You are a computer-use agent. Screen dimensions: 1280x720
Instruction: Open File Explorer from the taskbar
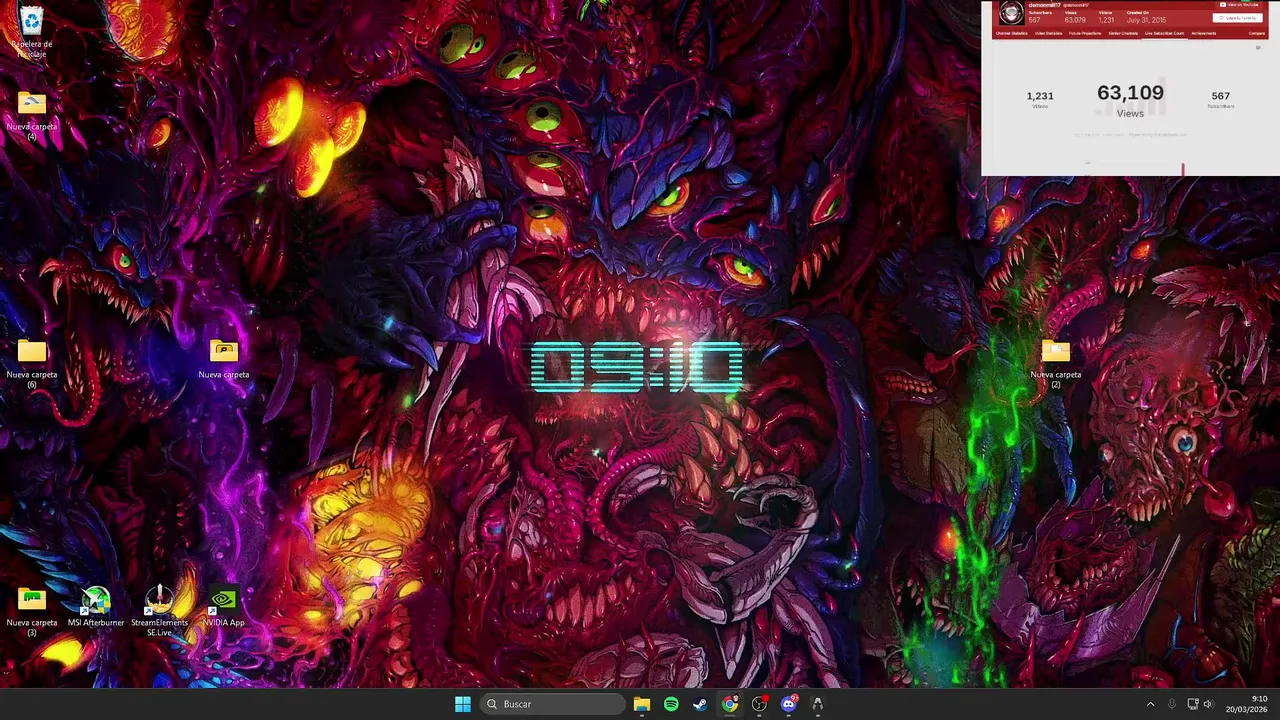[x=642, y=704]
